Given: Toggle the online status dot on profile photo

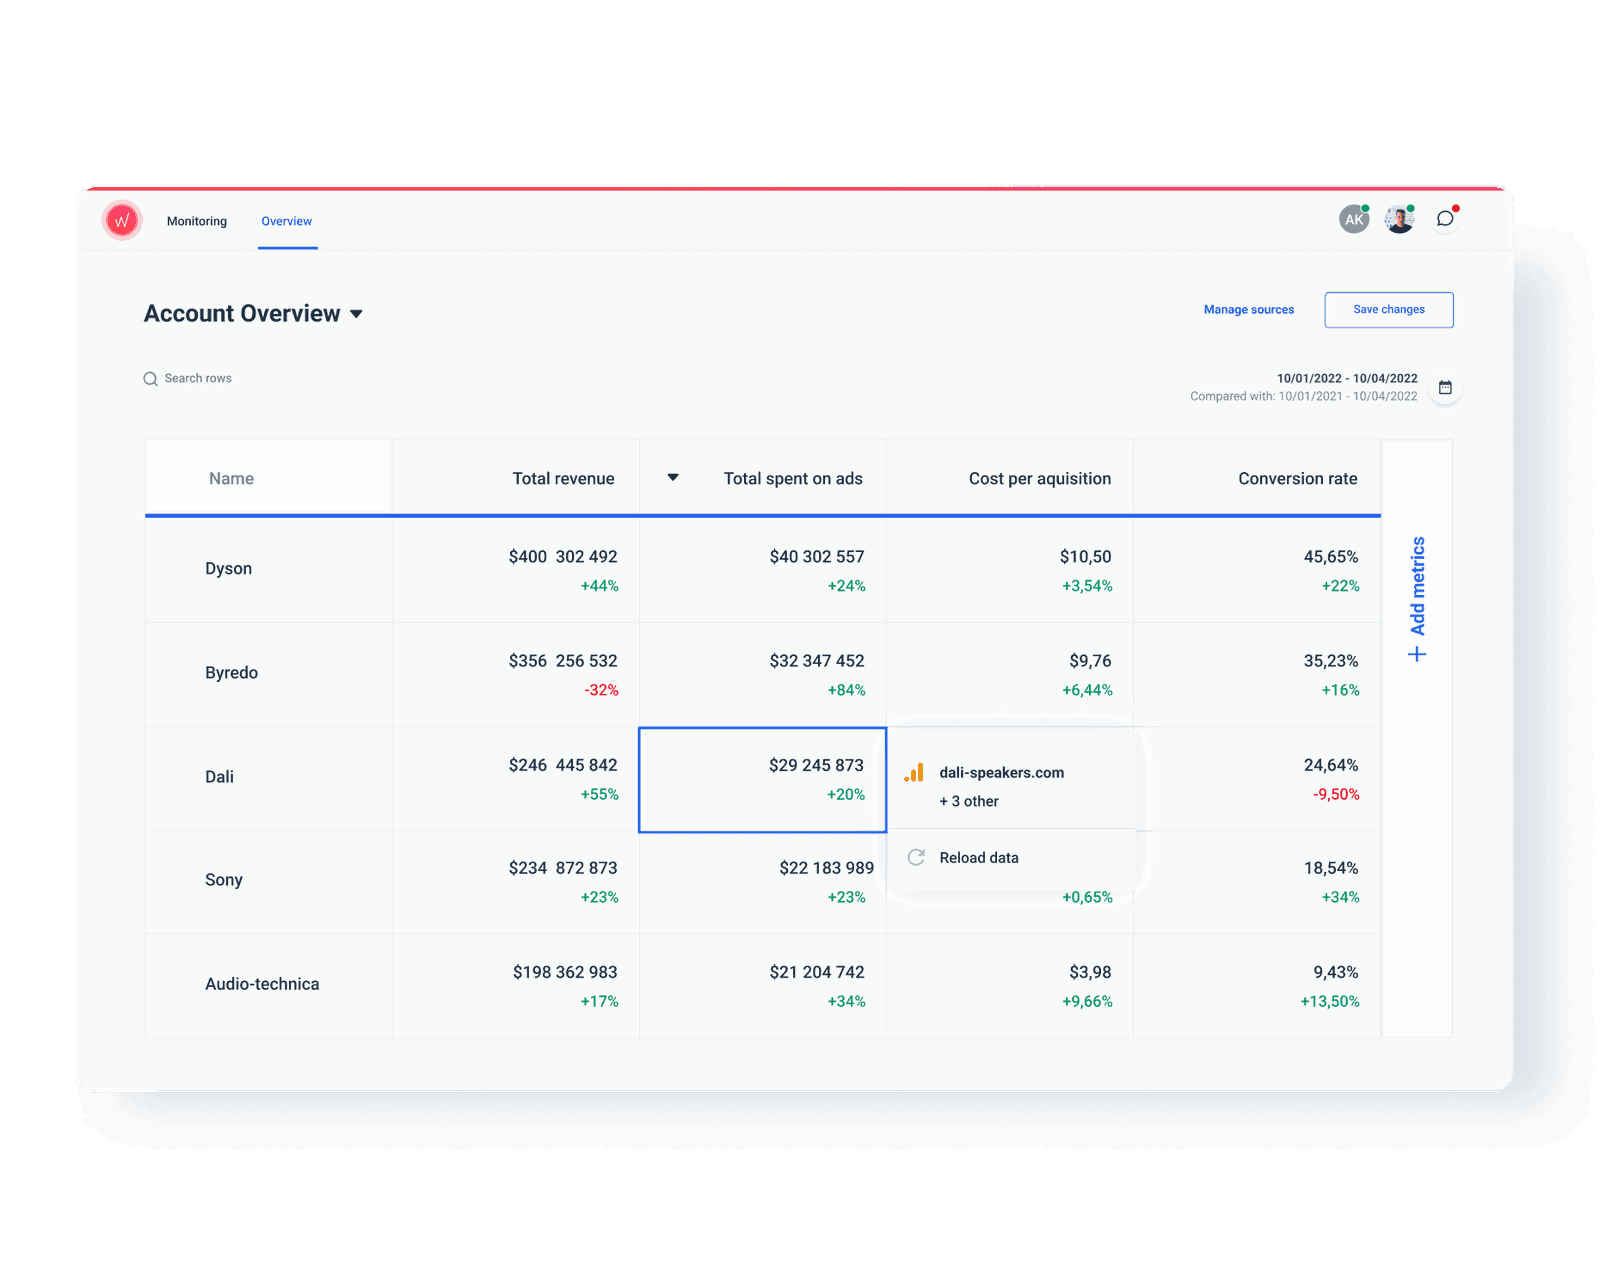Looking at the screenshot, I should pos(1411,207).
